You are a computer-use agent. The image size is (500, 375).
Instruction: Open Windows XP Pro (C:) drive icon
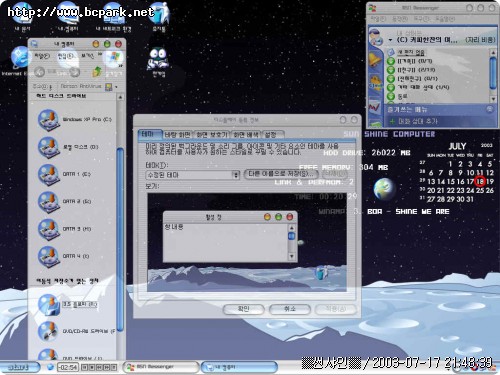[x=49, y=119]
